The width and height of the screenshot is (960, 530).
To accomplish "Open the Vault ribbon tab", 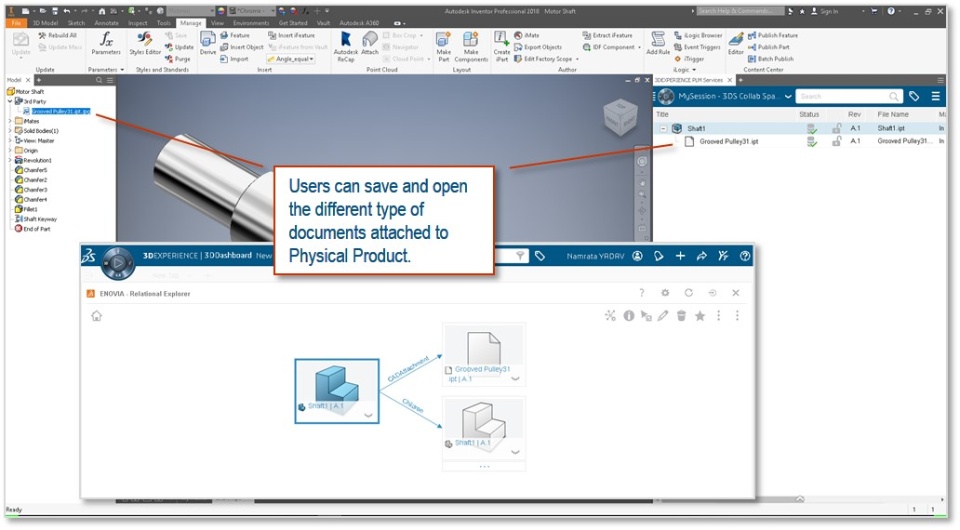I will tap(323, 23).
